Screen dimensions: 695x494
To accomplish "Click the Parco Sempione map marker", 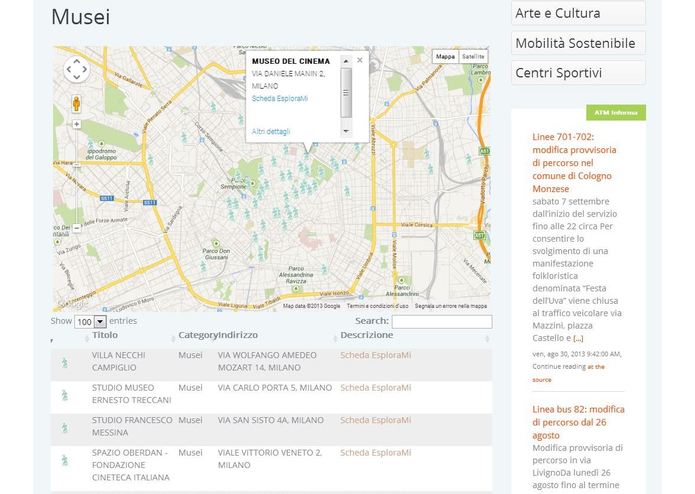I will coord(253,183).
